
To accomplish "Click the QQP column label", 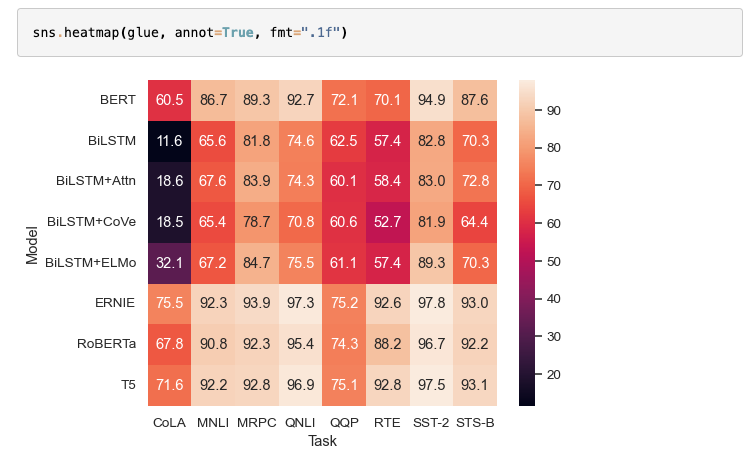I will tap(343, 422).
